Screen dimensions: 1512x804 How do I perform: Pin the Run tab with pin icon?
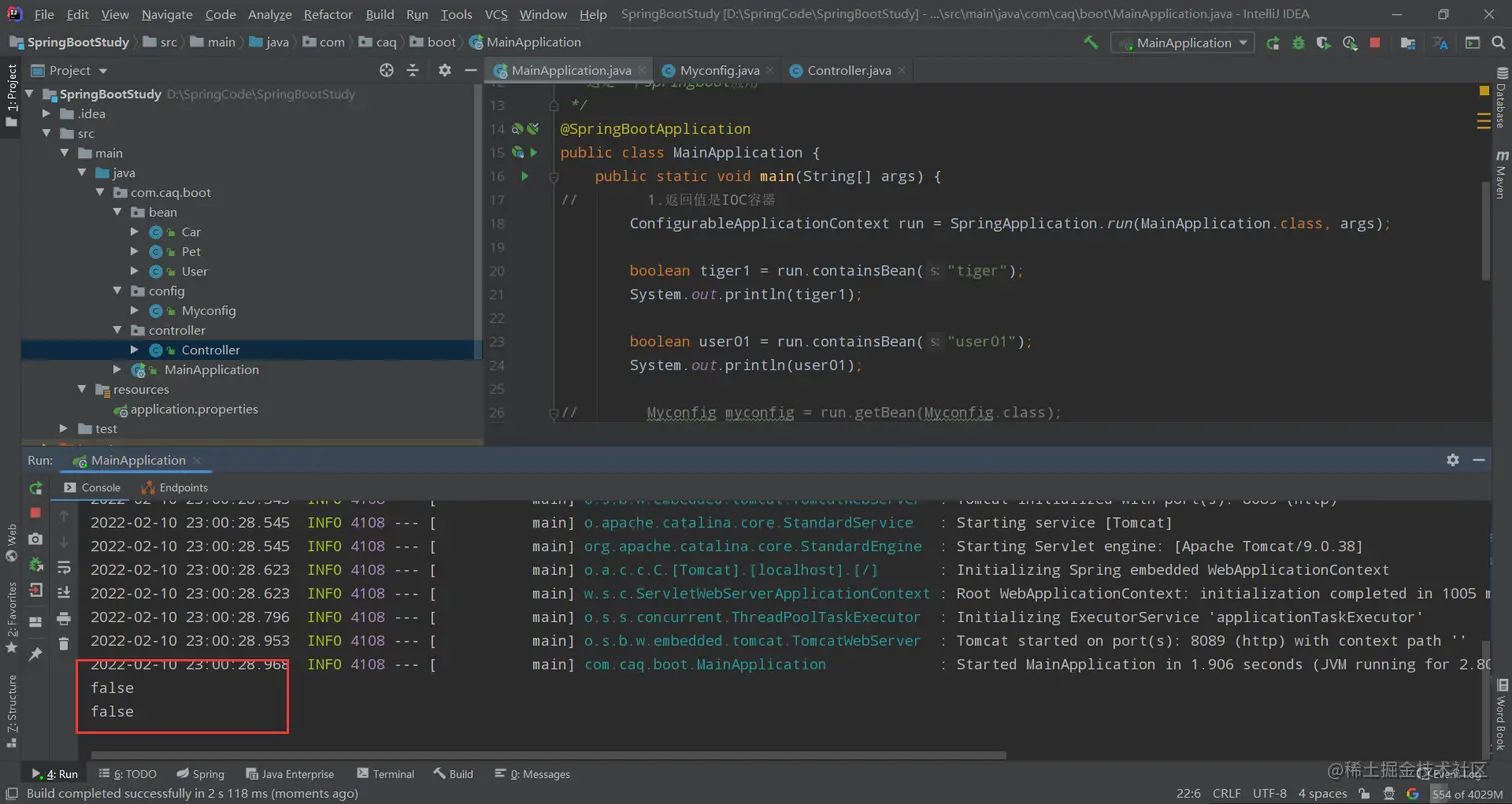point(36,654)
